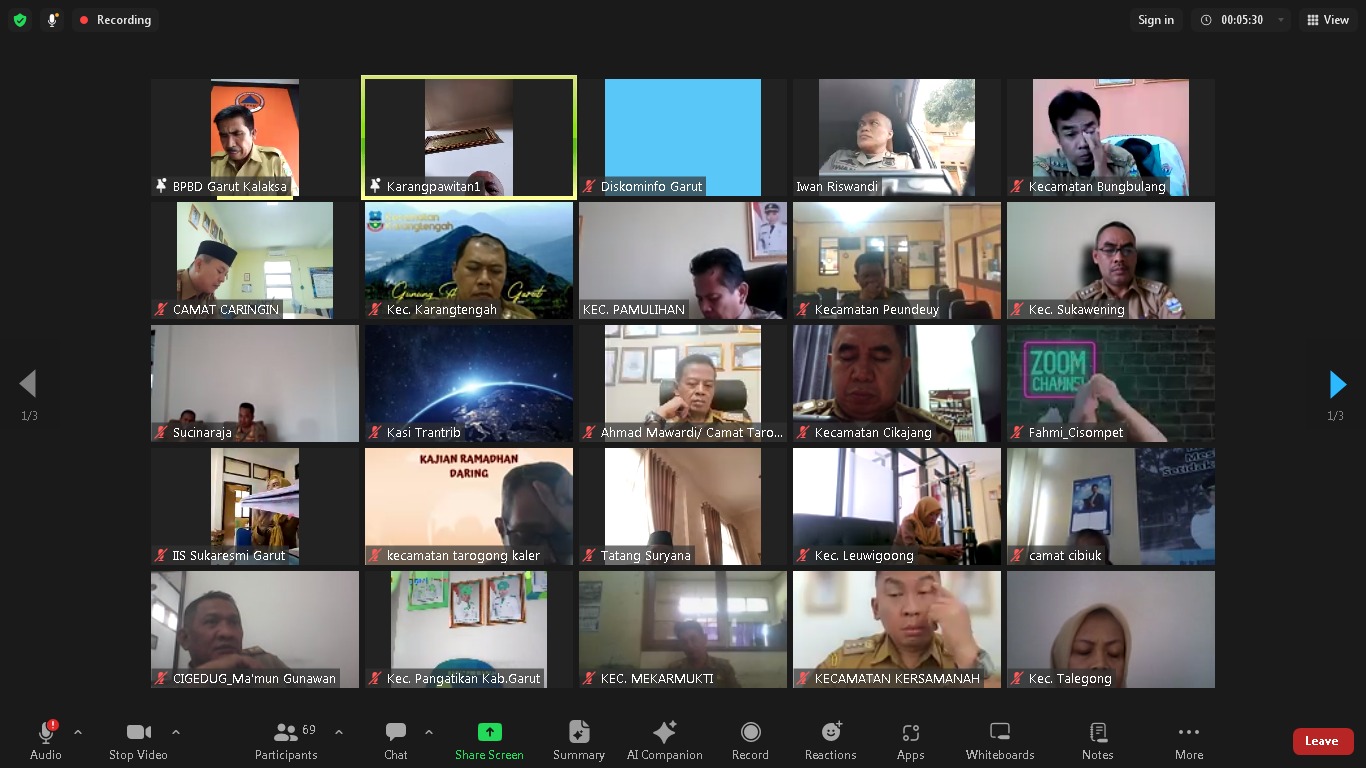Open the AI Companion panel

(x=664, y=741)
